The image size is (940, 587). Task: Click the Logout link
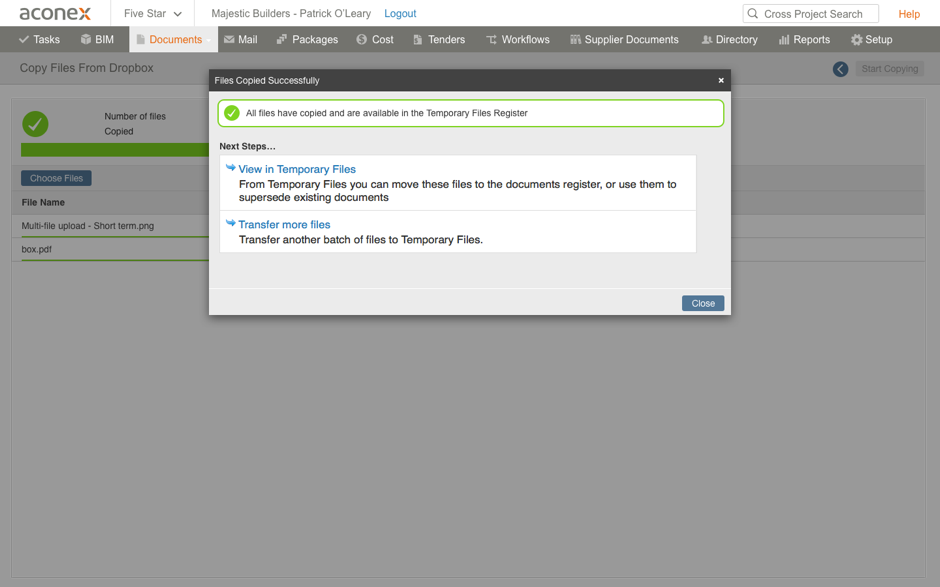point(400,13)
